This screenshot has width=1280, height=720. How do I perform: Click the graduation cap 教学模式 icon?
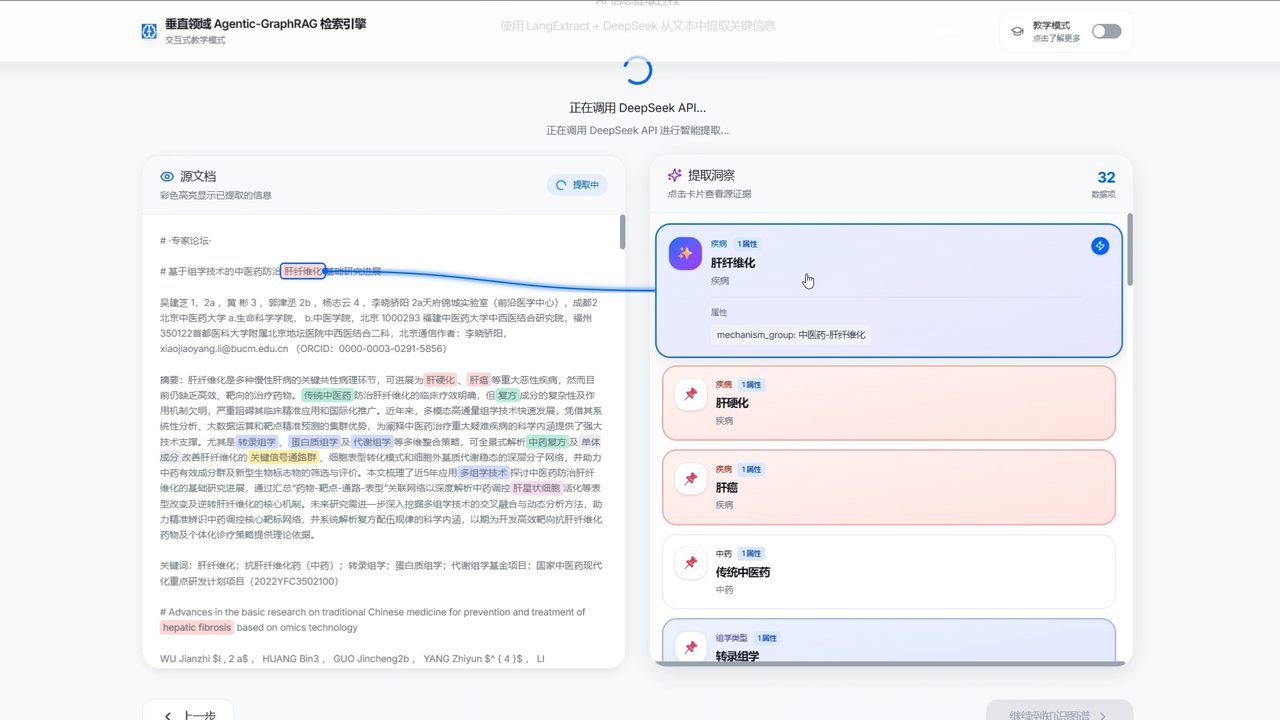point(1017,31)
